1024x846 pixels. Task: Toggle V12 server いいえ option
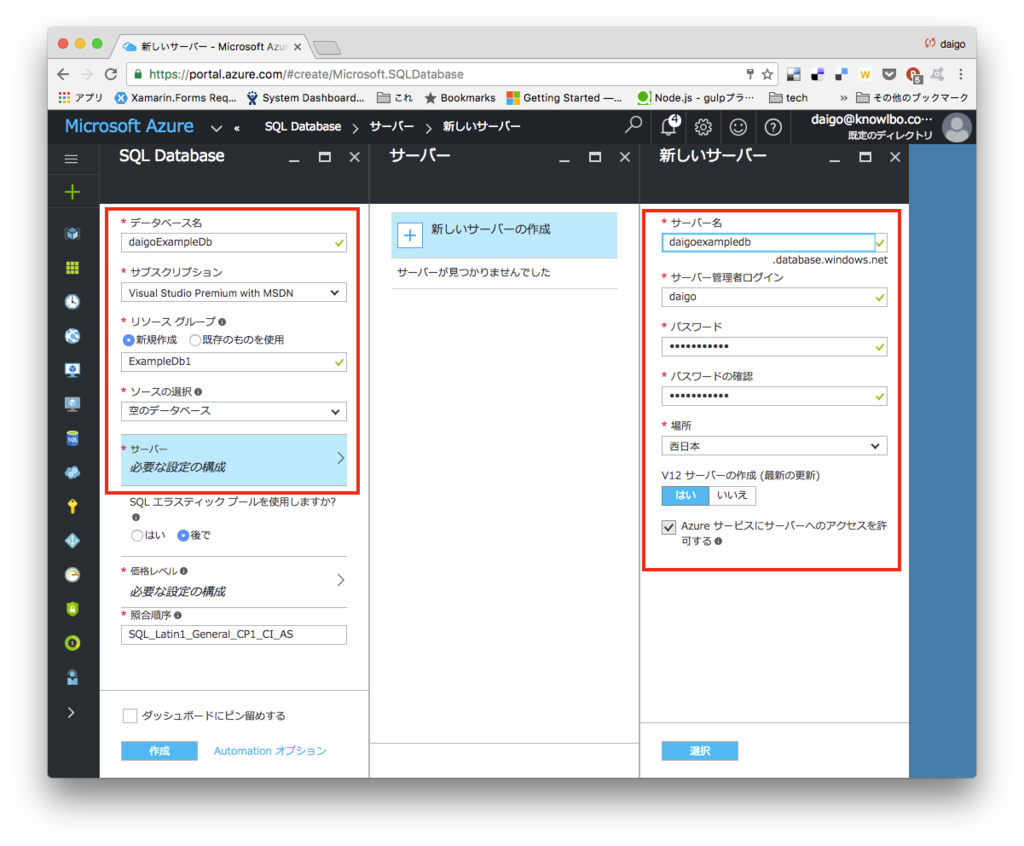[732, 495]
